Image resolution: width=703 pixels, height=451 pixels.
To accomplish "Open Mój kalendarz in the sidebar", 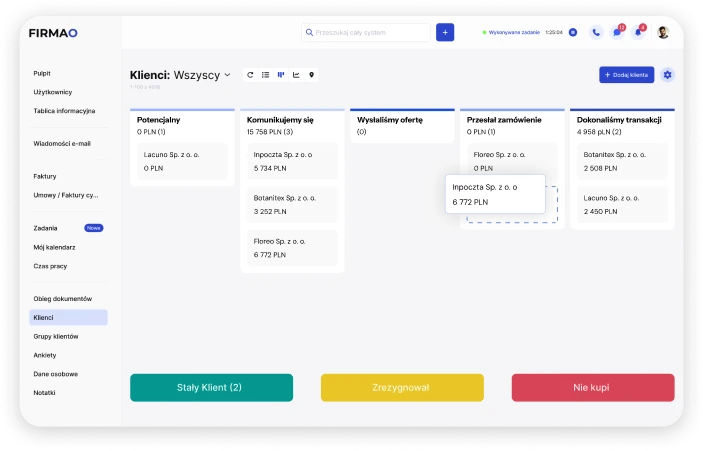I will click(54, 247).
